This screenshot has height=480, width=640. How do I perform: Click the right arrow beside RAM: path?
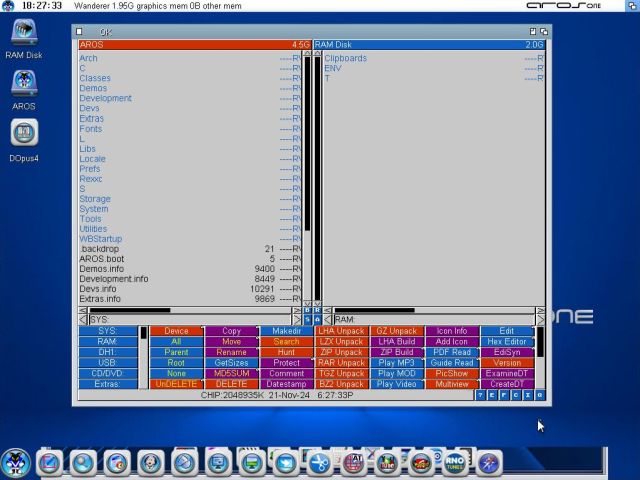click(x=541, y=320)
